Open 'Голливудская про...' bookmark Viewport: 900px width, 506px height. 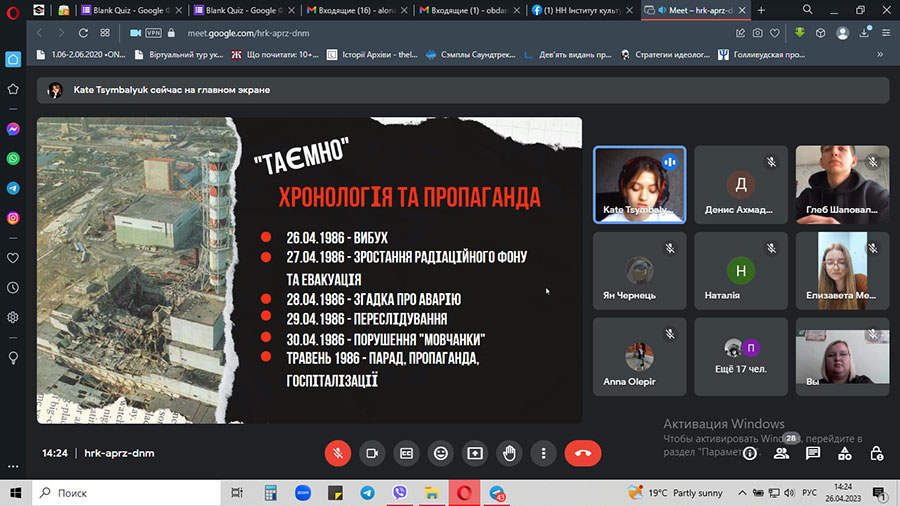[x=761, y=55]
